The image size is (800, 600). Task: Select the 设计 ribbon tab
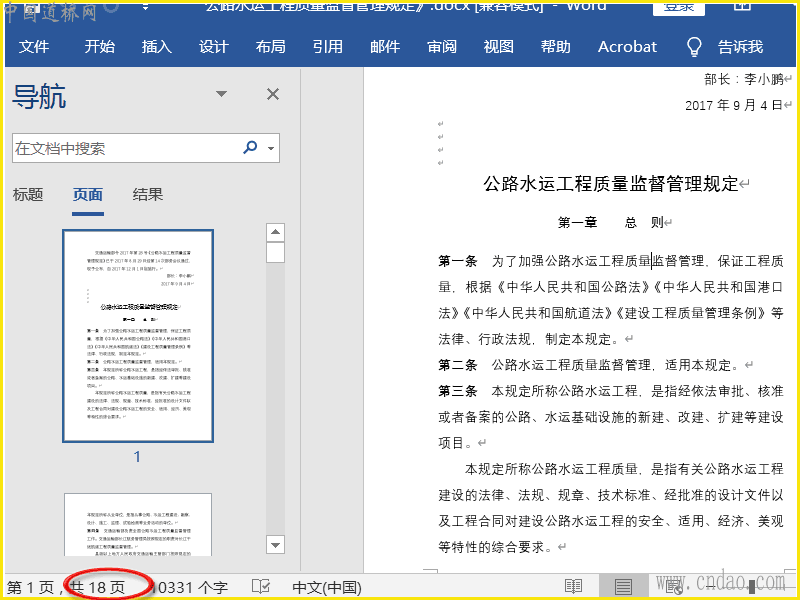pyautogui.click(x=214, y=47)
